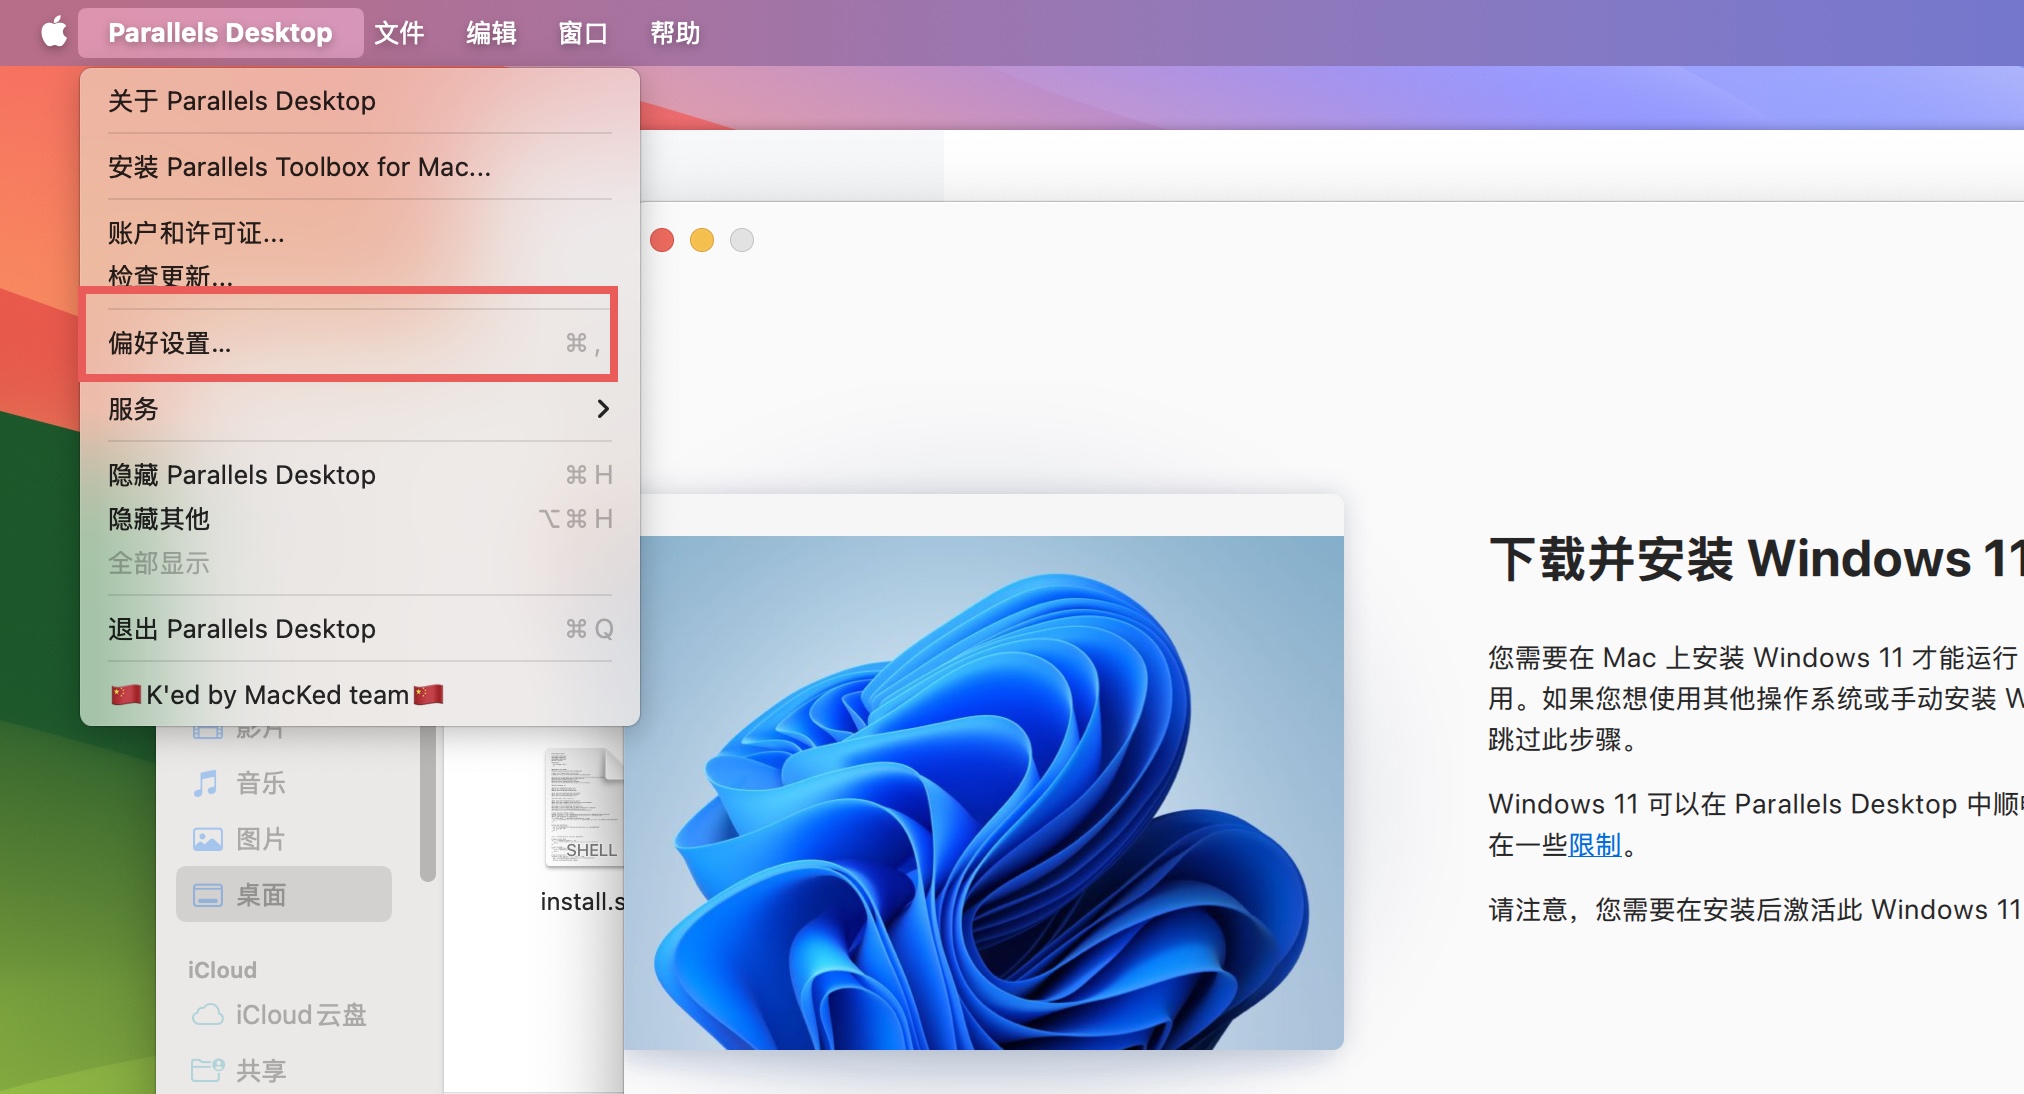
Task: Open the 编辑 menu
Action: pos(491,33)
